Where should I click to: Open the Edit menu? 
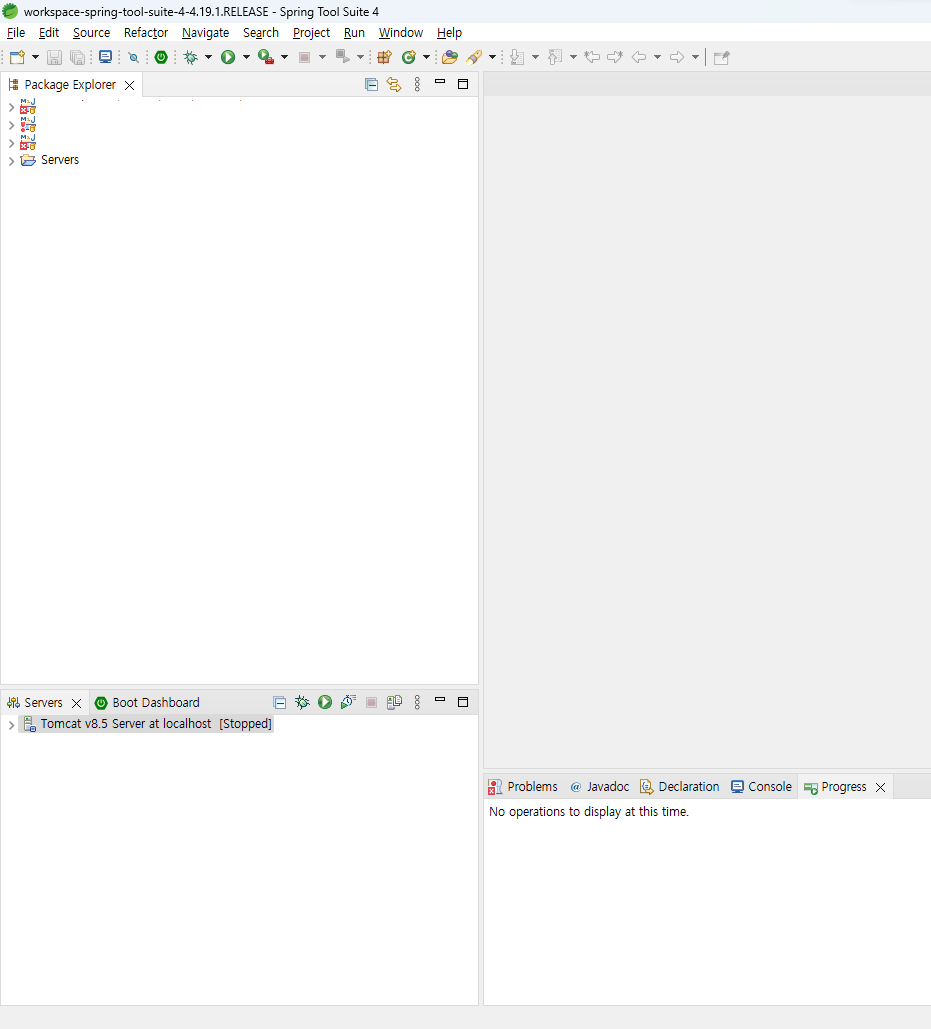[49, 33]
